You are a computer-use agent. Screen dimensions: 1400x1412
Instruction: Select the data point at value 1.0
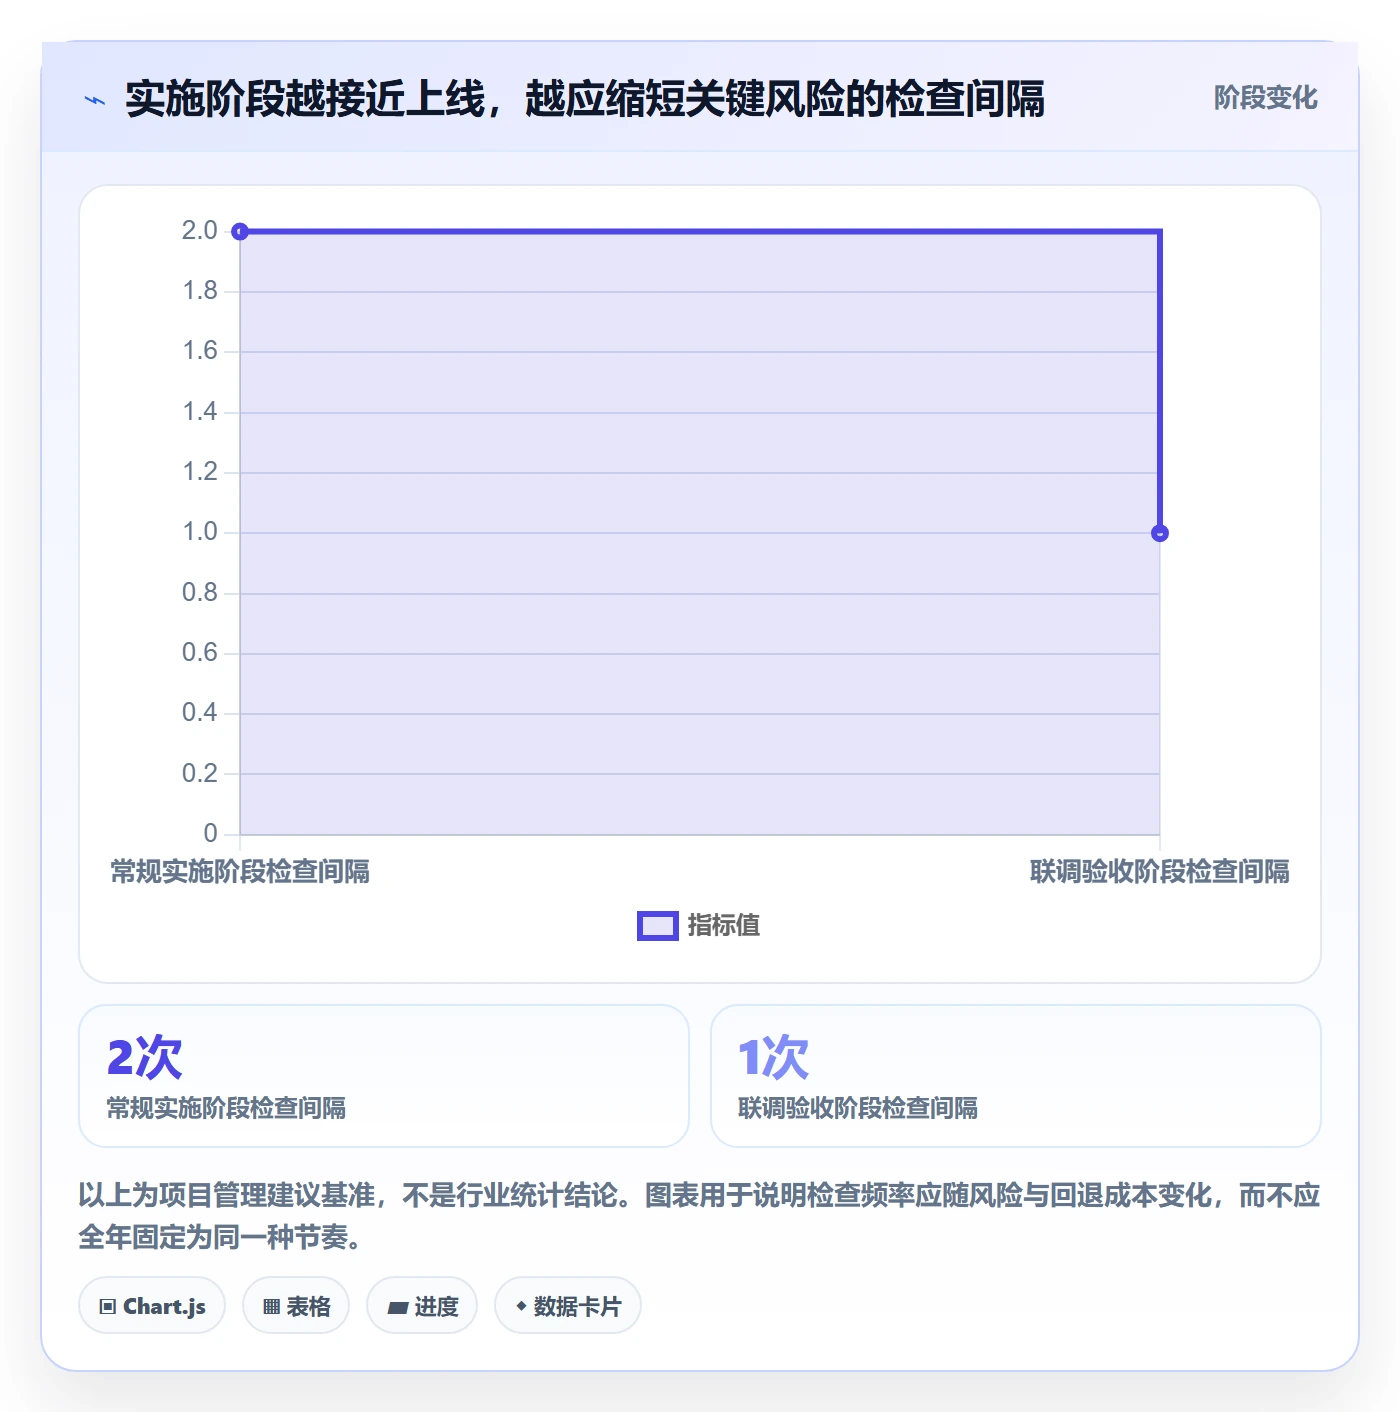click(x=1160, y=533)
